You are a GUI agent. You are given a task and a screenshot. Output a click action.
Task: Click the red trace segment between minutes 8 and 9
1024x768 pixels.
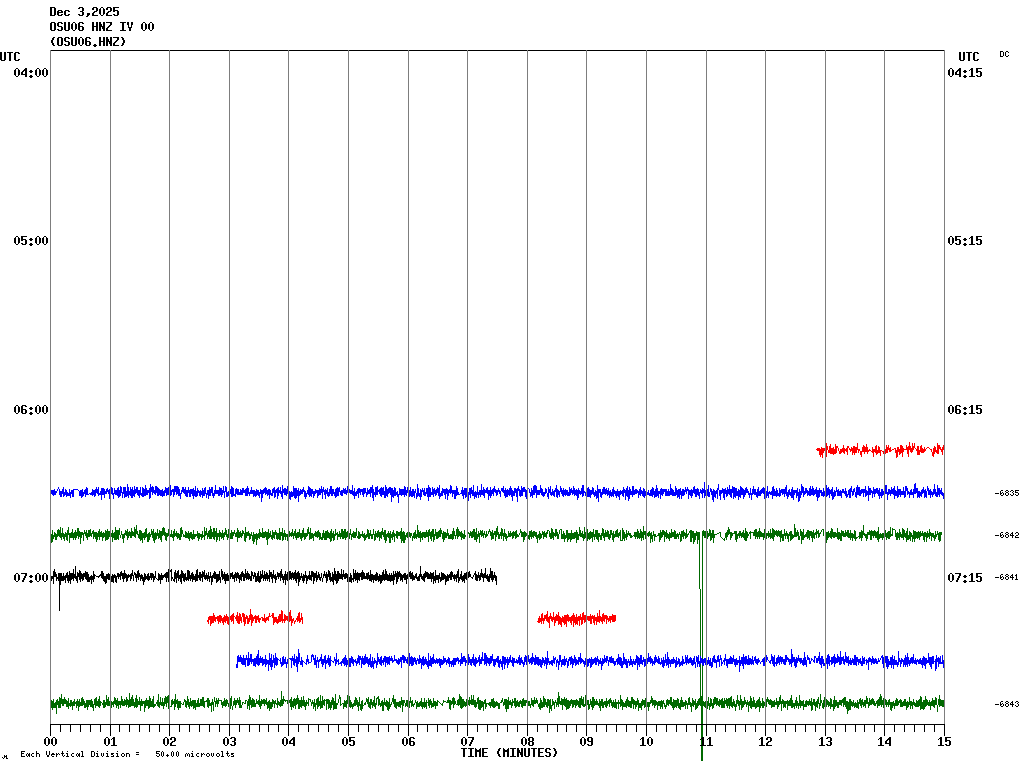click(x=576, y=619)
